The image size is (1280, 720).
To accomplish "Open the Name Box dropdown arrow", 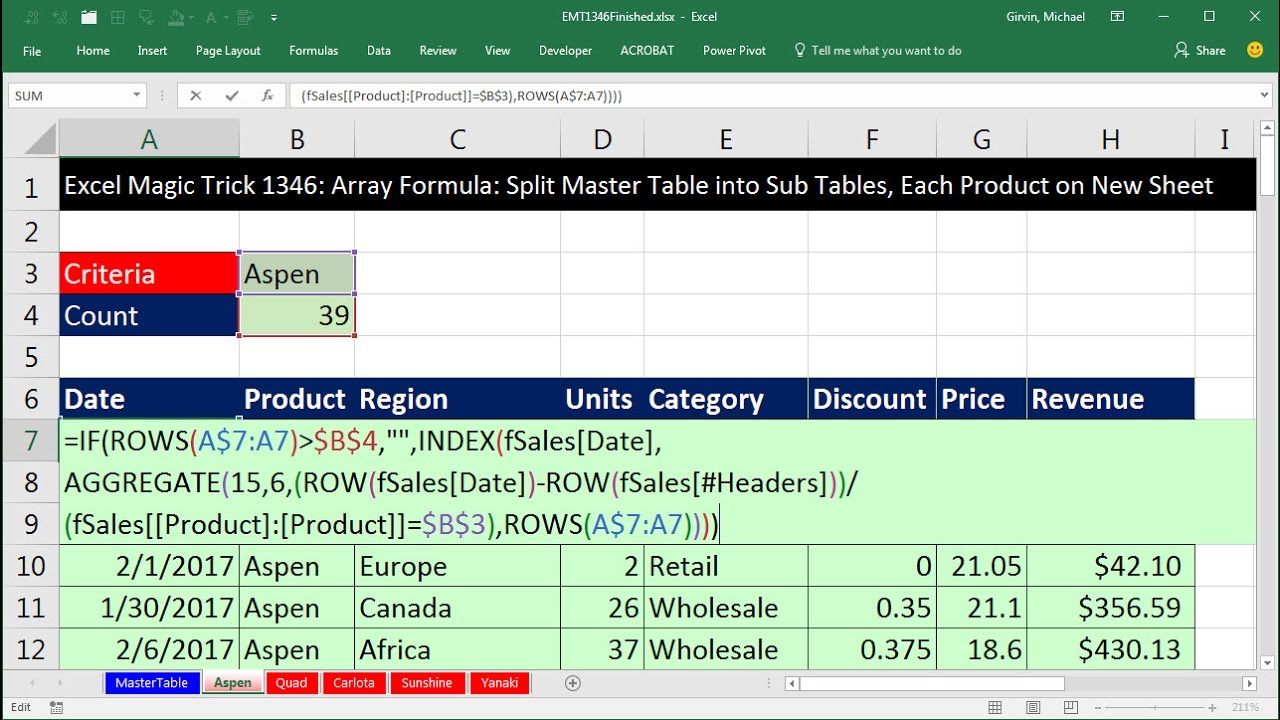I will pyautogui.click(x=137, y=96).
